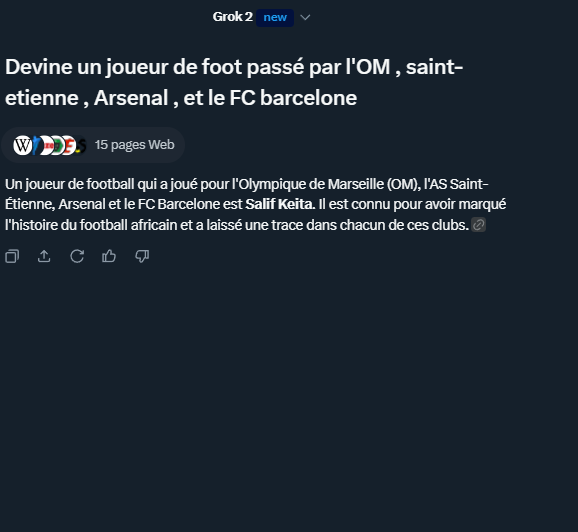Click the 'Devine un joueur de foot' question heading
The image size is (578, 532).
coord(234,82)
